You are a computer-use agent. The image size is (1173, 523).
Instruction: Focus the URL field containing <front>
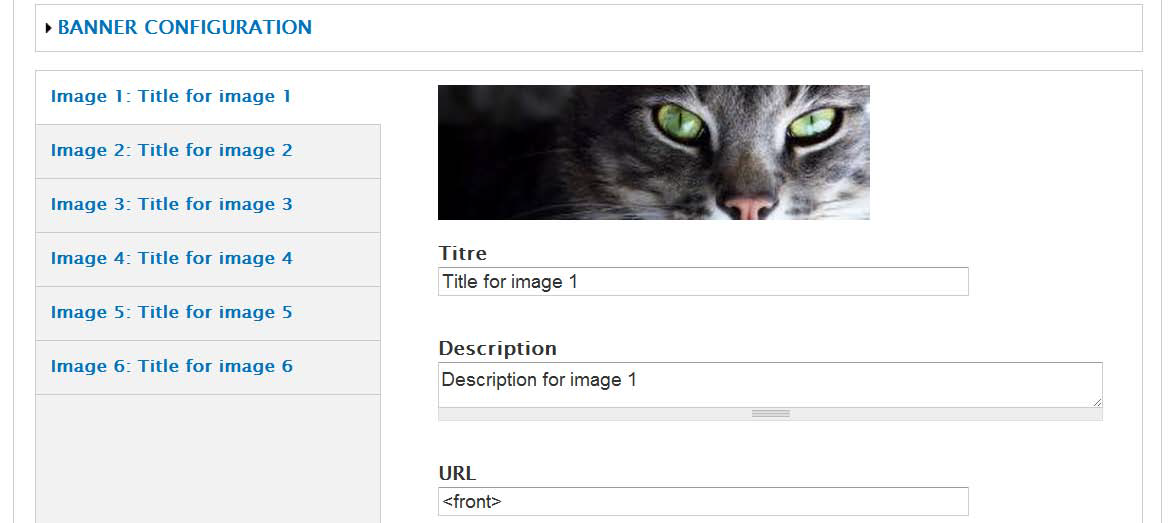tap(703, 502)
